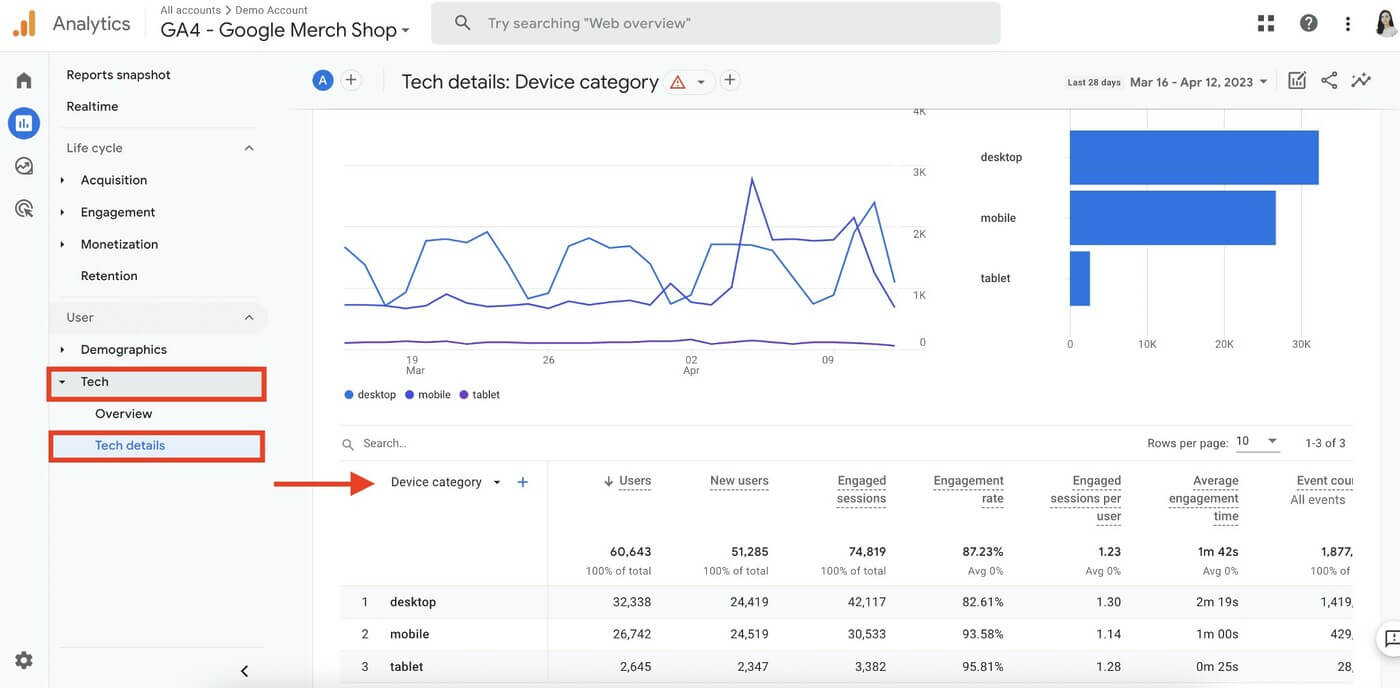1400x688 pixels.
Task: View insights via the Insights icon
Action: (1361, 80)
